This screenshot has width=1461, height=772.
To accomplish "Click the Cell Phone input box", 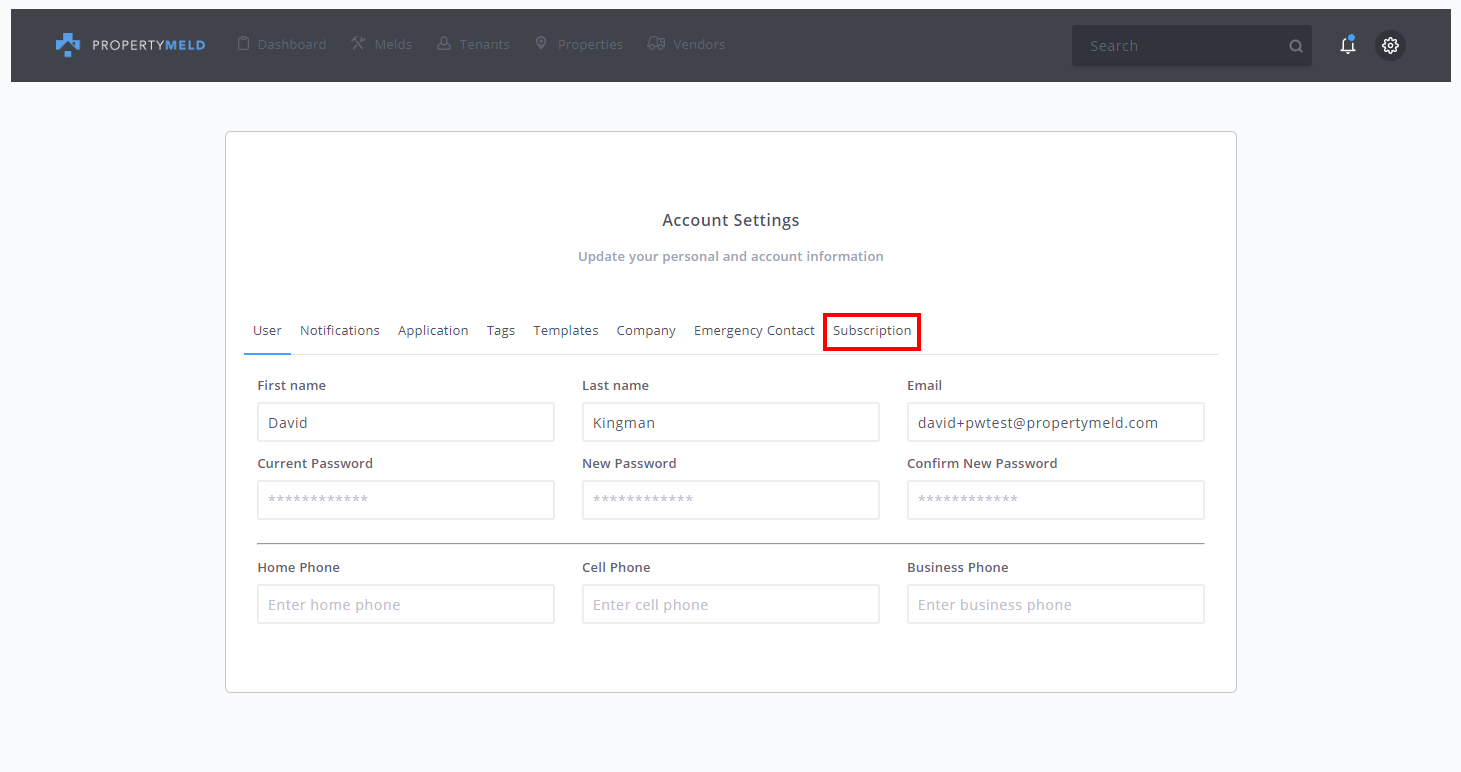I will (x=730, y=605).
